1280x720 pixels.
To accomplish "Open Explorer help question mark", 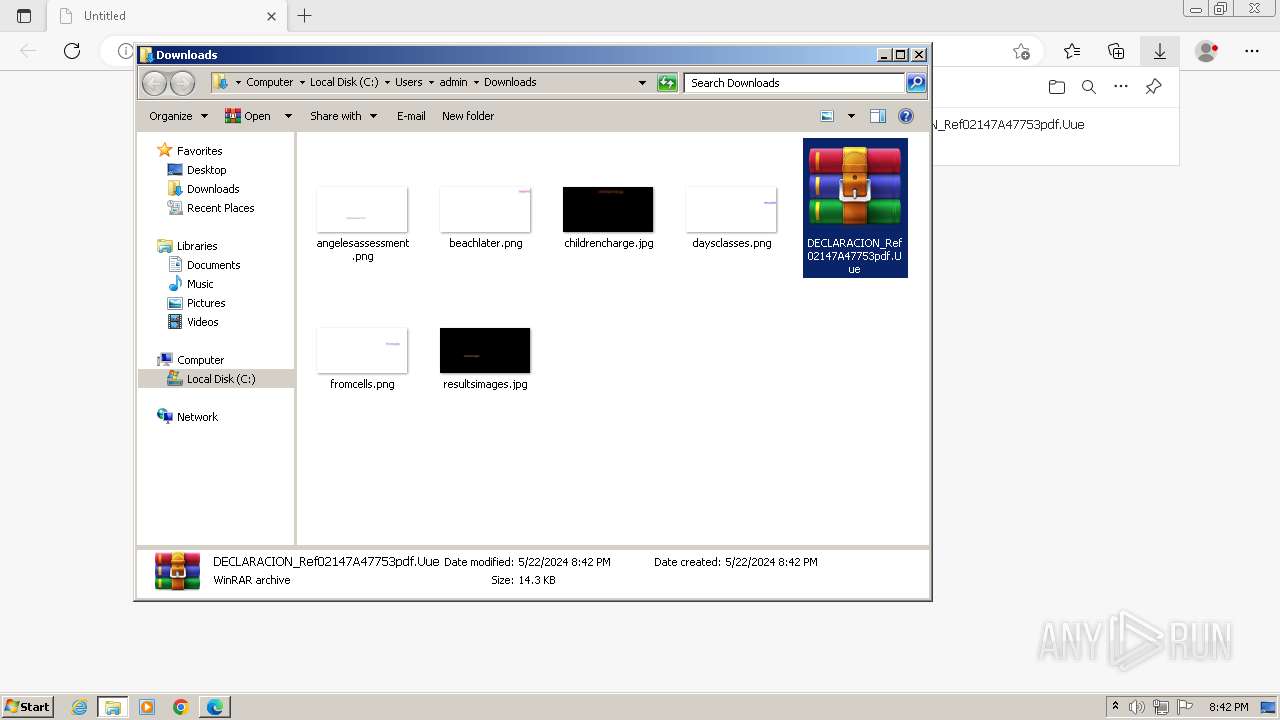I will click(906, 116).
